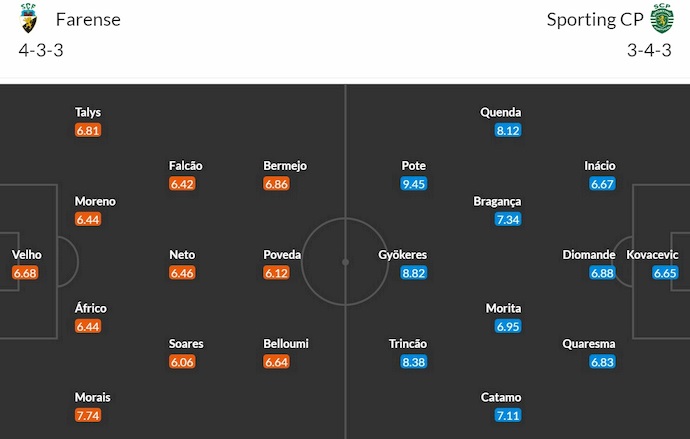Viewport: 690px width, 439px height.
Task: Click Morais's 7.74 rating badge
Action: 88,415
